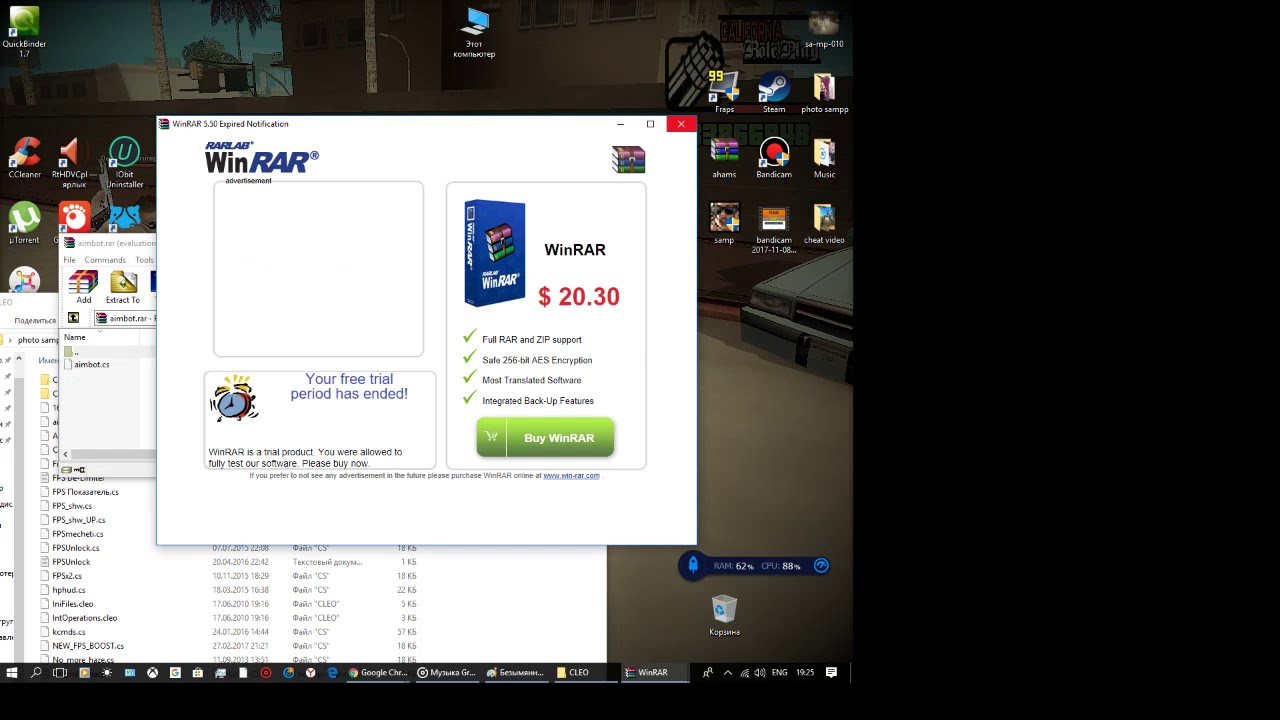1280x720 pixels.
Task: Open the sa-mp-010 desktop icon
Action: coord(824,28)
